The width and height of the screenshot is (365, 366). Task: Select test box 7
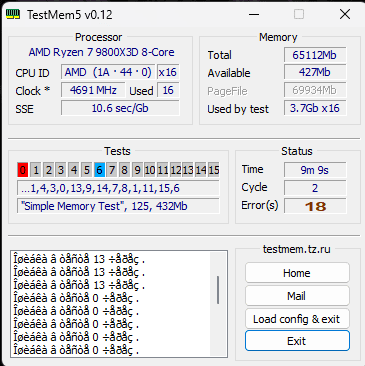pos(112,170)
